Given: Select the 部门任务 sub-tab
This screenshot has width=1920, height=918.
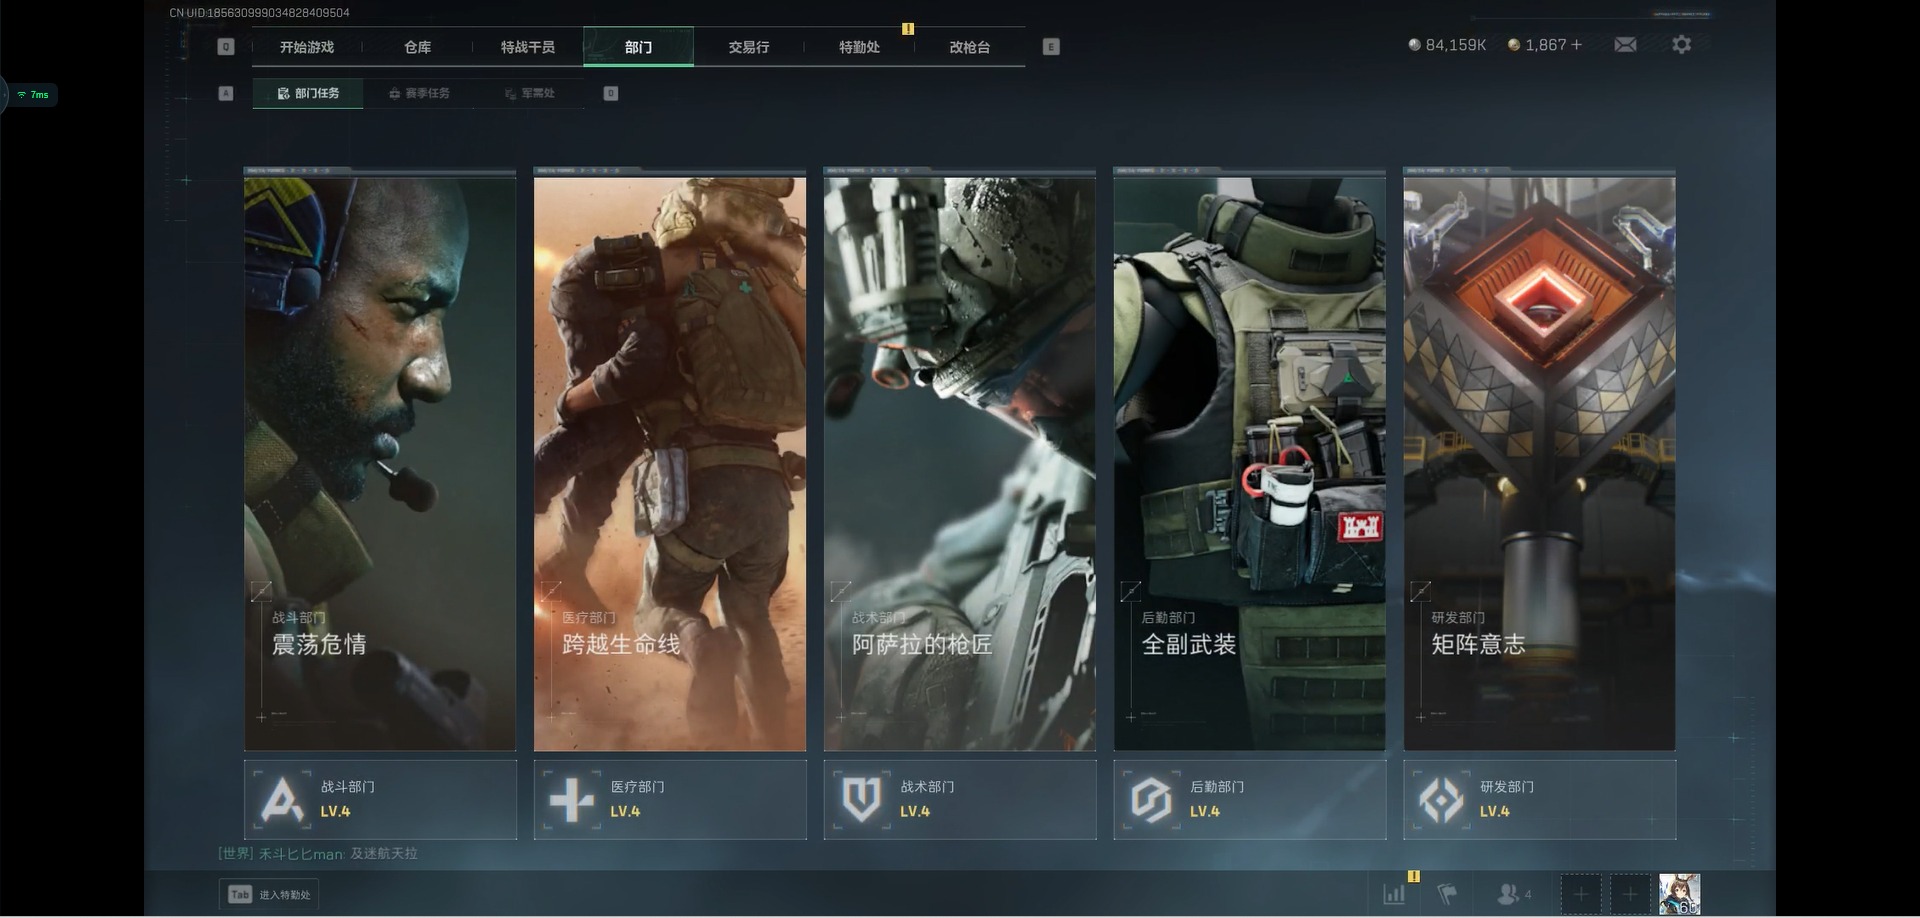Looking at the screenshot, I should [308, 93].
